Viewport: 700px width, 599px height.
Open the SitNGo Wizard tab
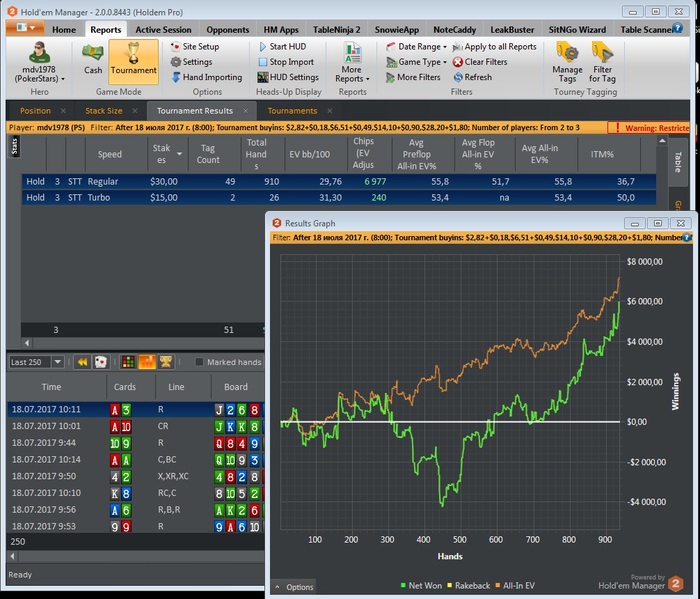(x=577, y=30)
